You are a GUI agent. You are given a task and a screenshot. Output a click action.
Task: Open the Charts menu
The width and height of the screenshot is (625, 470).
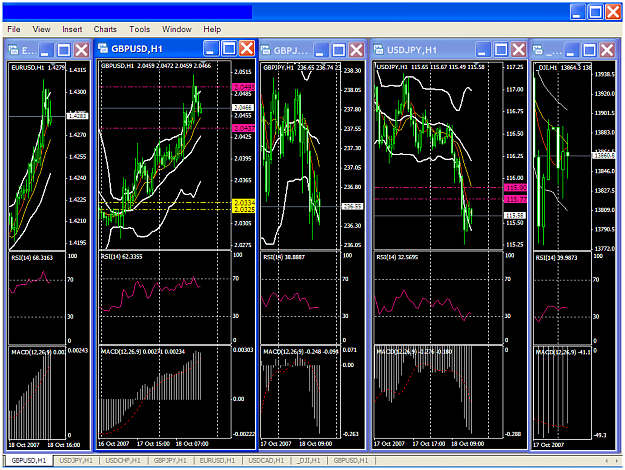tap(105, 29)
